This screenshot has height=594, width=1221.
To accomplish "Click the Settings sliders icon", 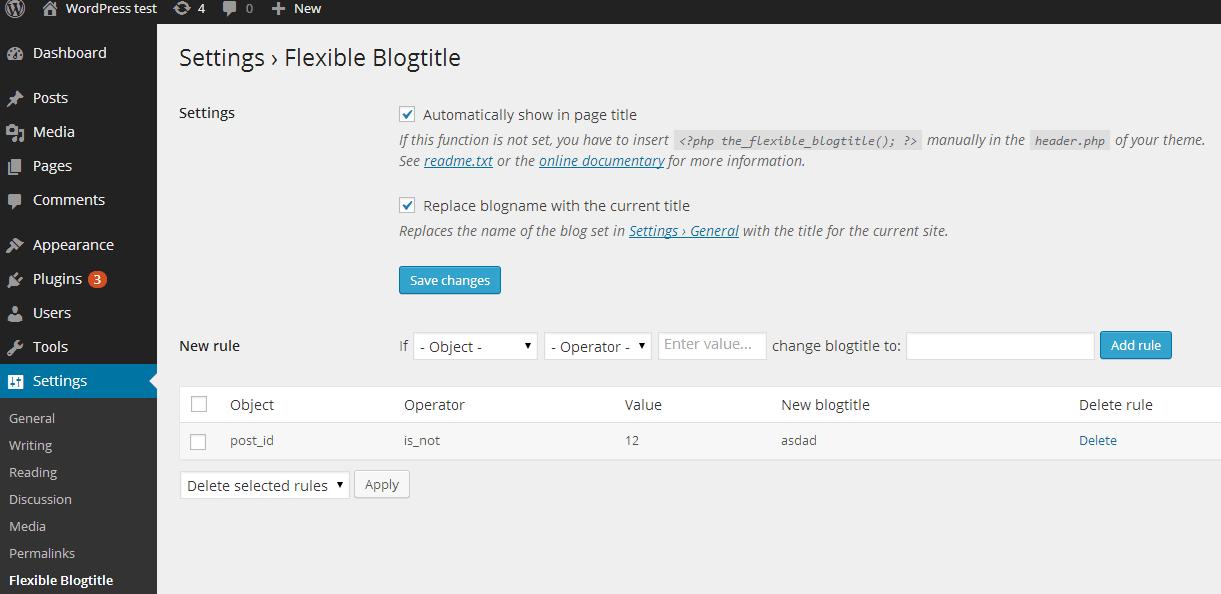I will point(15,381).
